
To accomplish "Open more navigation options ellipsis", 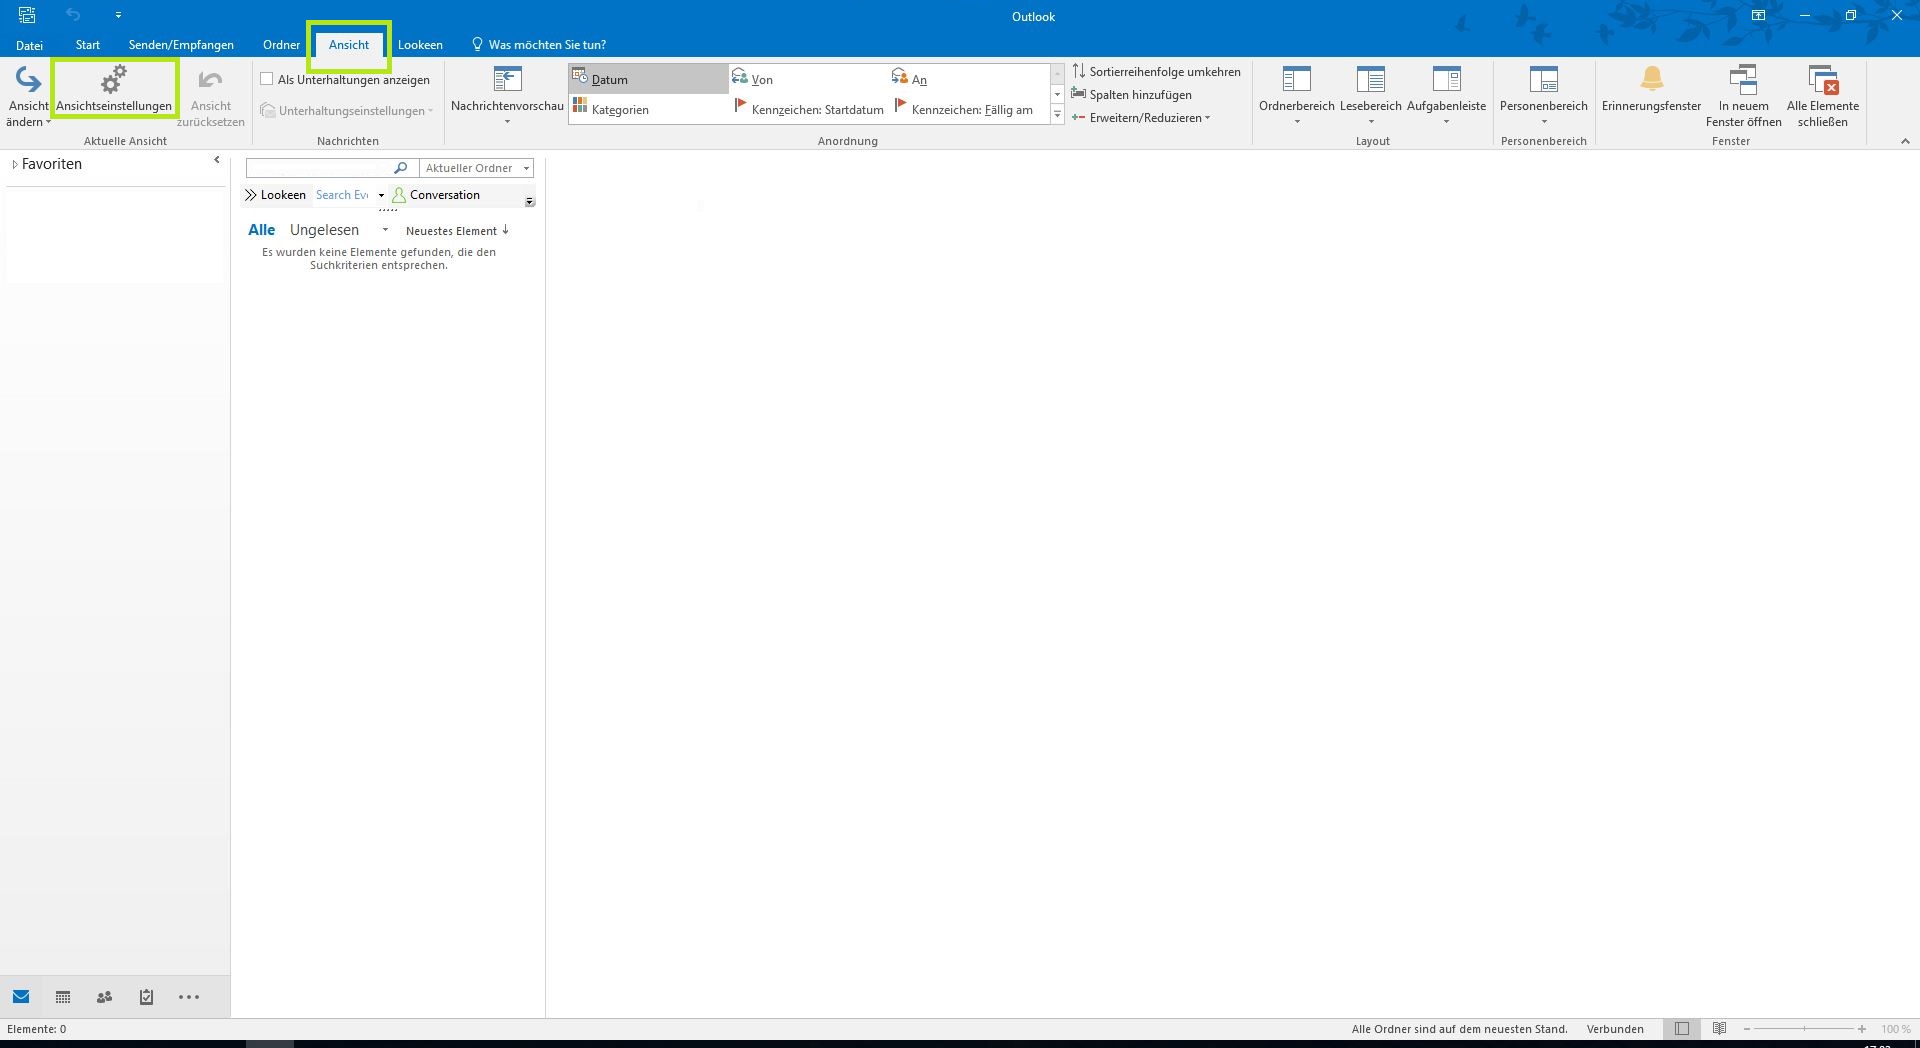I will [x=189, y=997].
